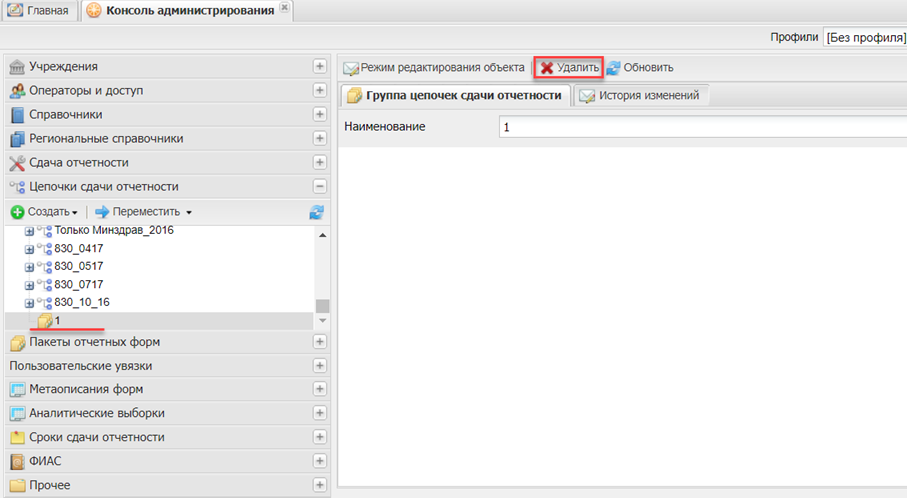The height and width of the screenshot is (498, 907).
Task: Click the green plus Создать icon
Action: [17, 212]
